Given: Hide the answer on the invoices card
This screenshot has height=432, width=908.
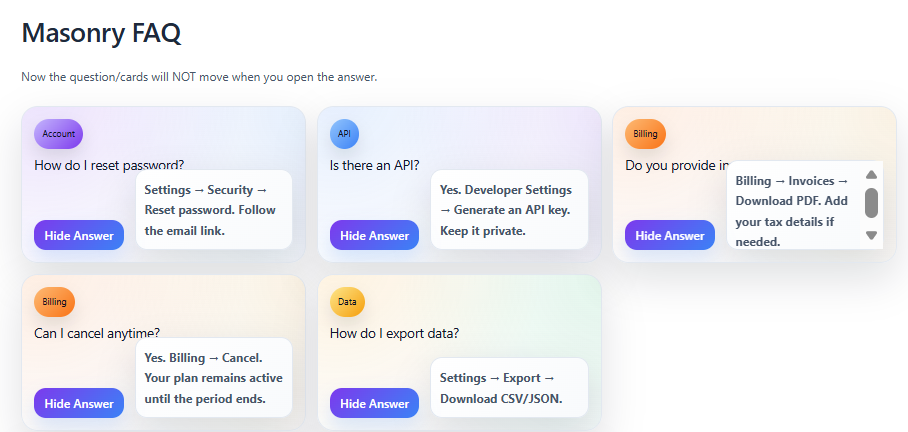Looking at the screenshot, I should [x=670, y=236].
